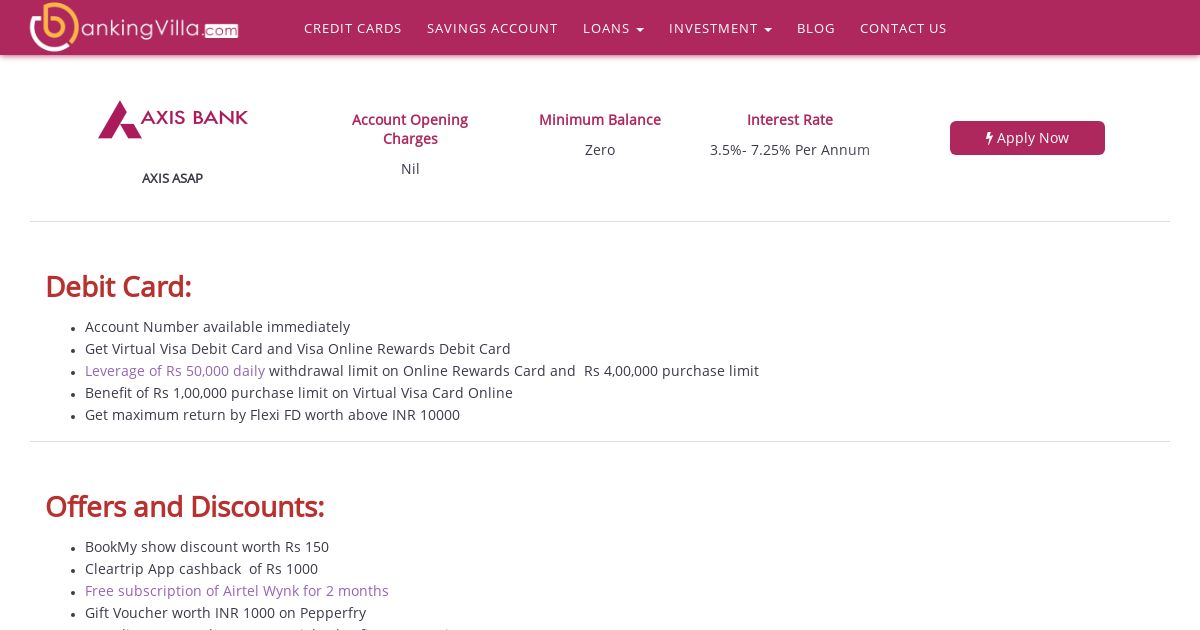Click the Offers and Discounts heading
Viewport: 1200px width, 630px height.
tap(185, 506)
